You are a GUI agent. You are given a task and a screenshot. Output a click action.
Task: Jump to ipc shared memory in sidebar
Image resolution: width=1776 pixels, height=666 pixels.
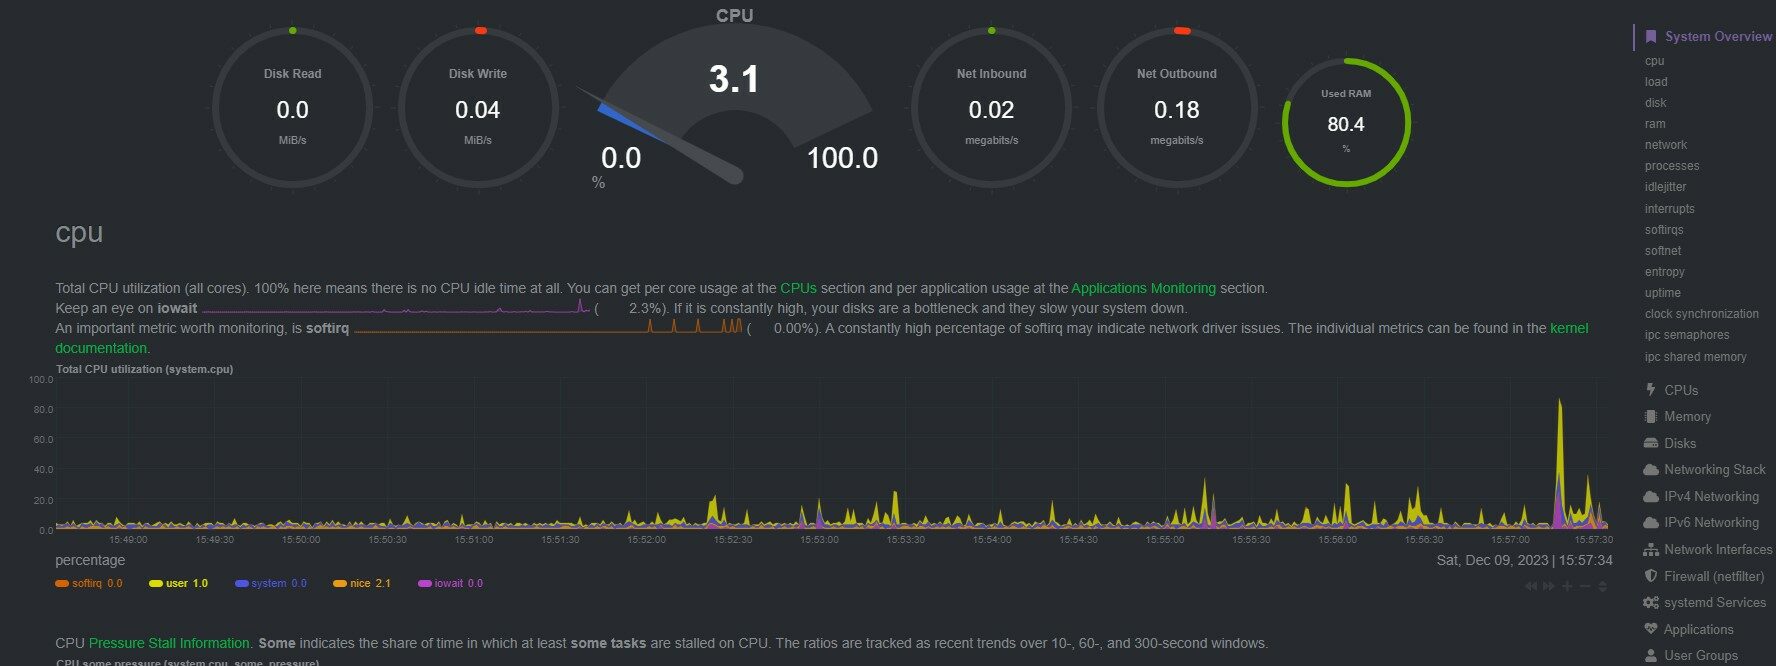[1696, 357]
